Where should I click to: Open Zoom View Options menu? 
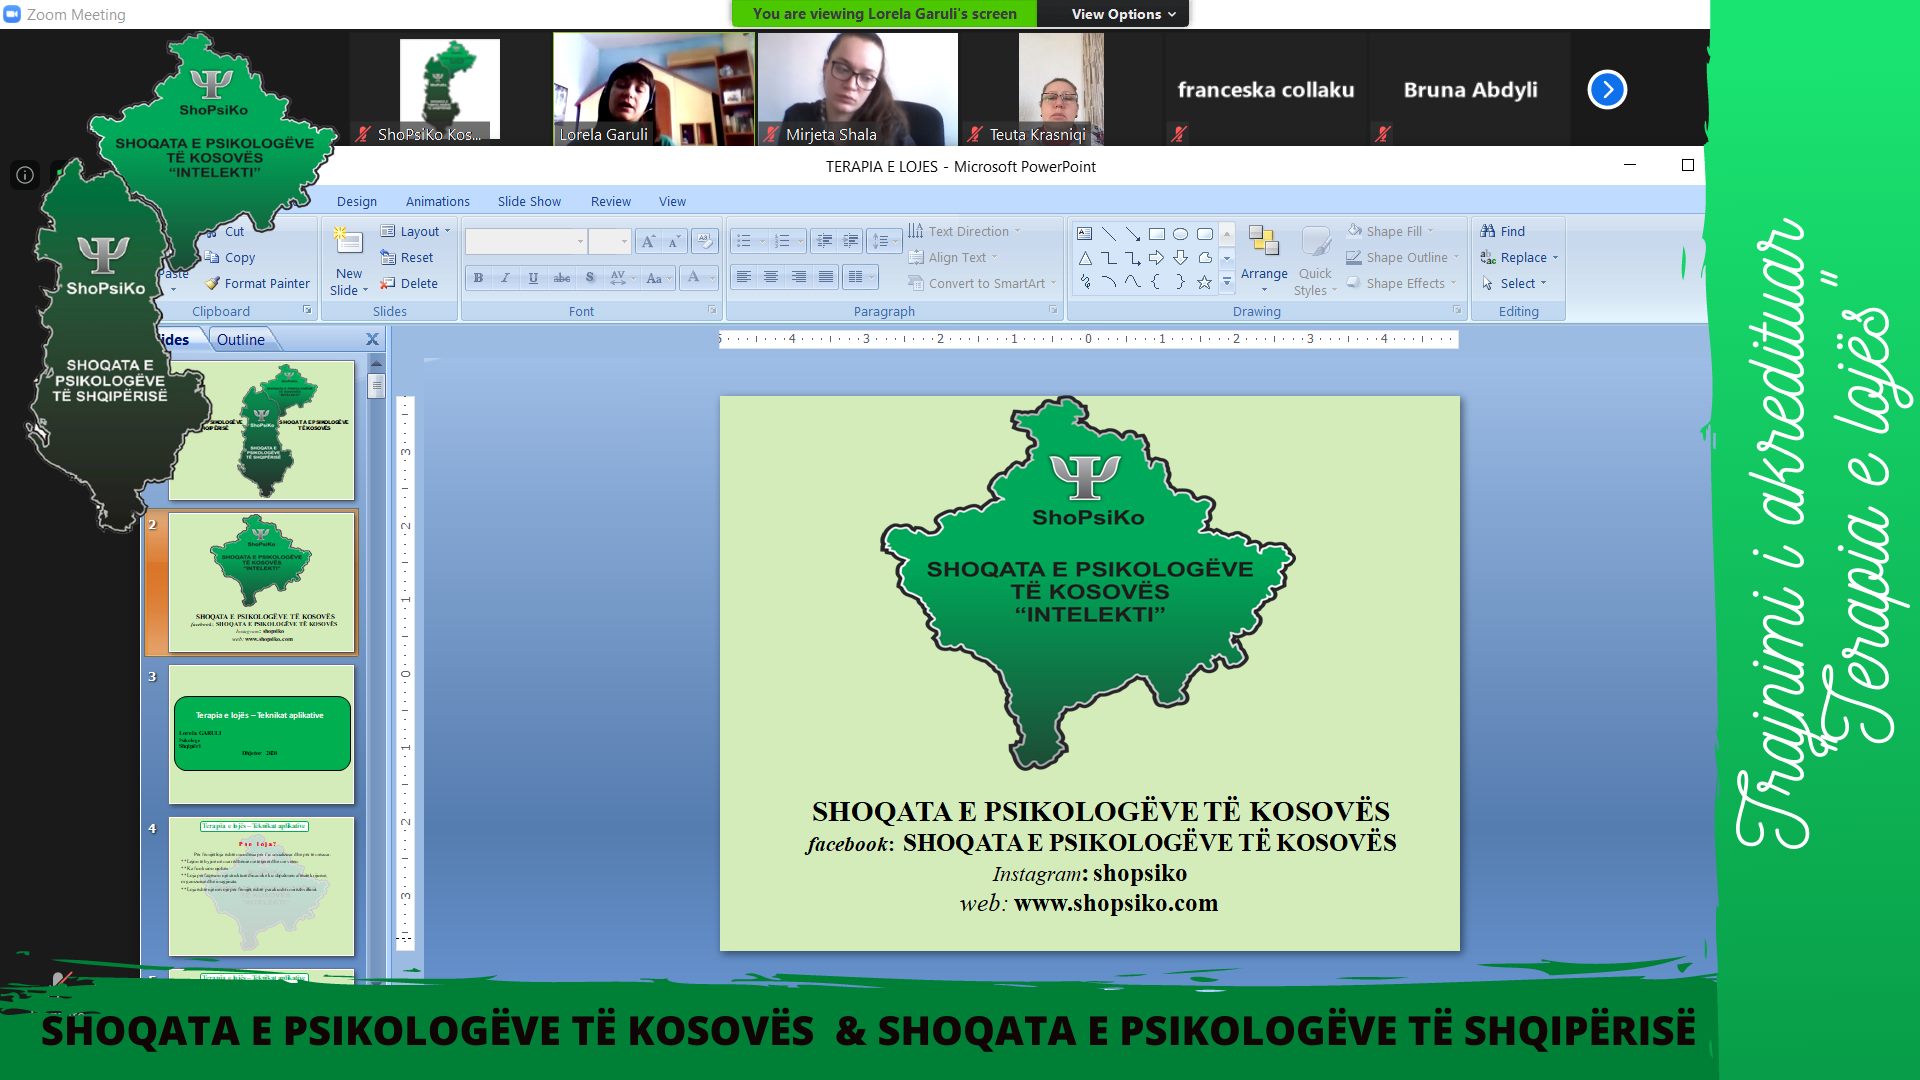[1123, 14]
